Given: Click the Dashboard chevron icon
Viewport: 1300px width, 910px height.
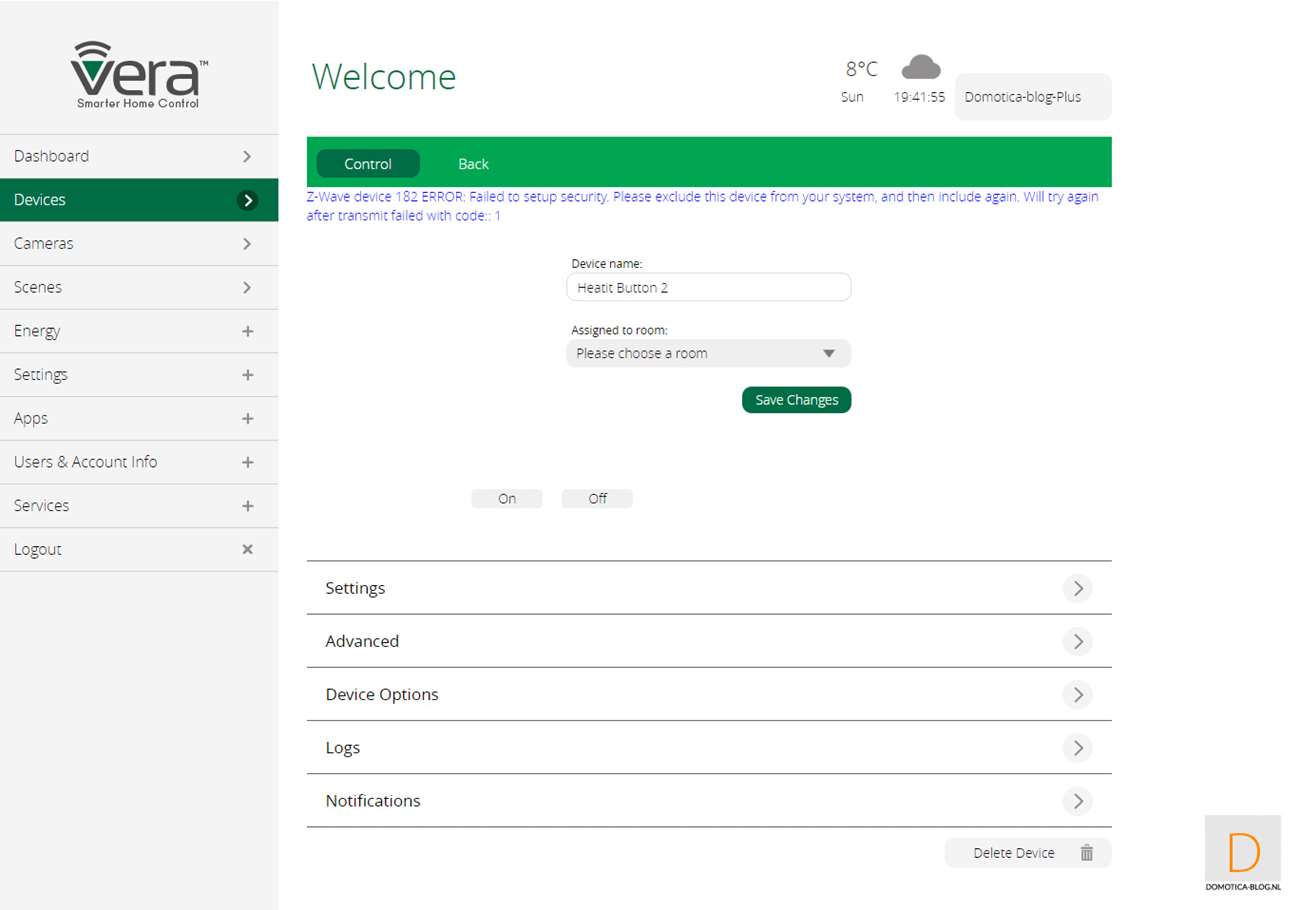Looking at the screenshot, I should point(247,157).
